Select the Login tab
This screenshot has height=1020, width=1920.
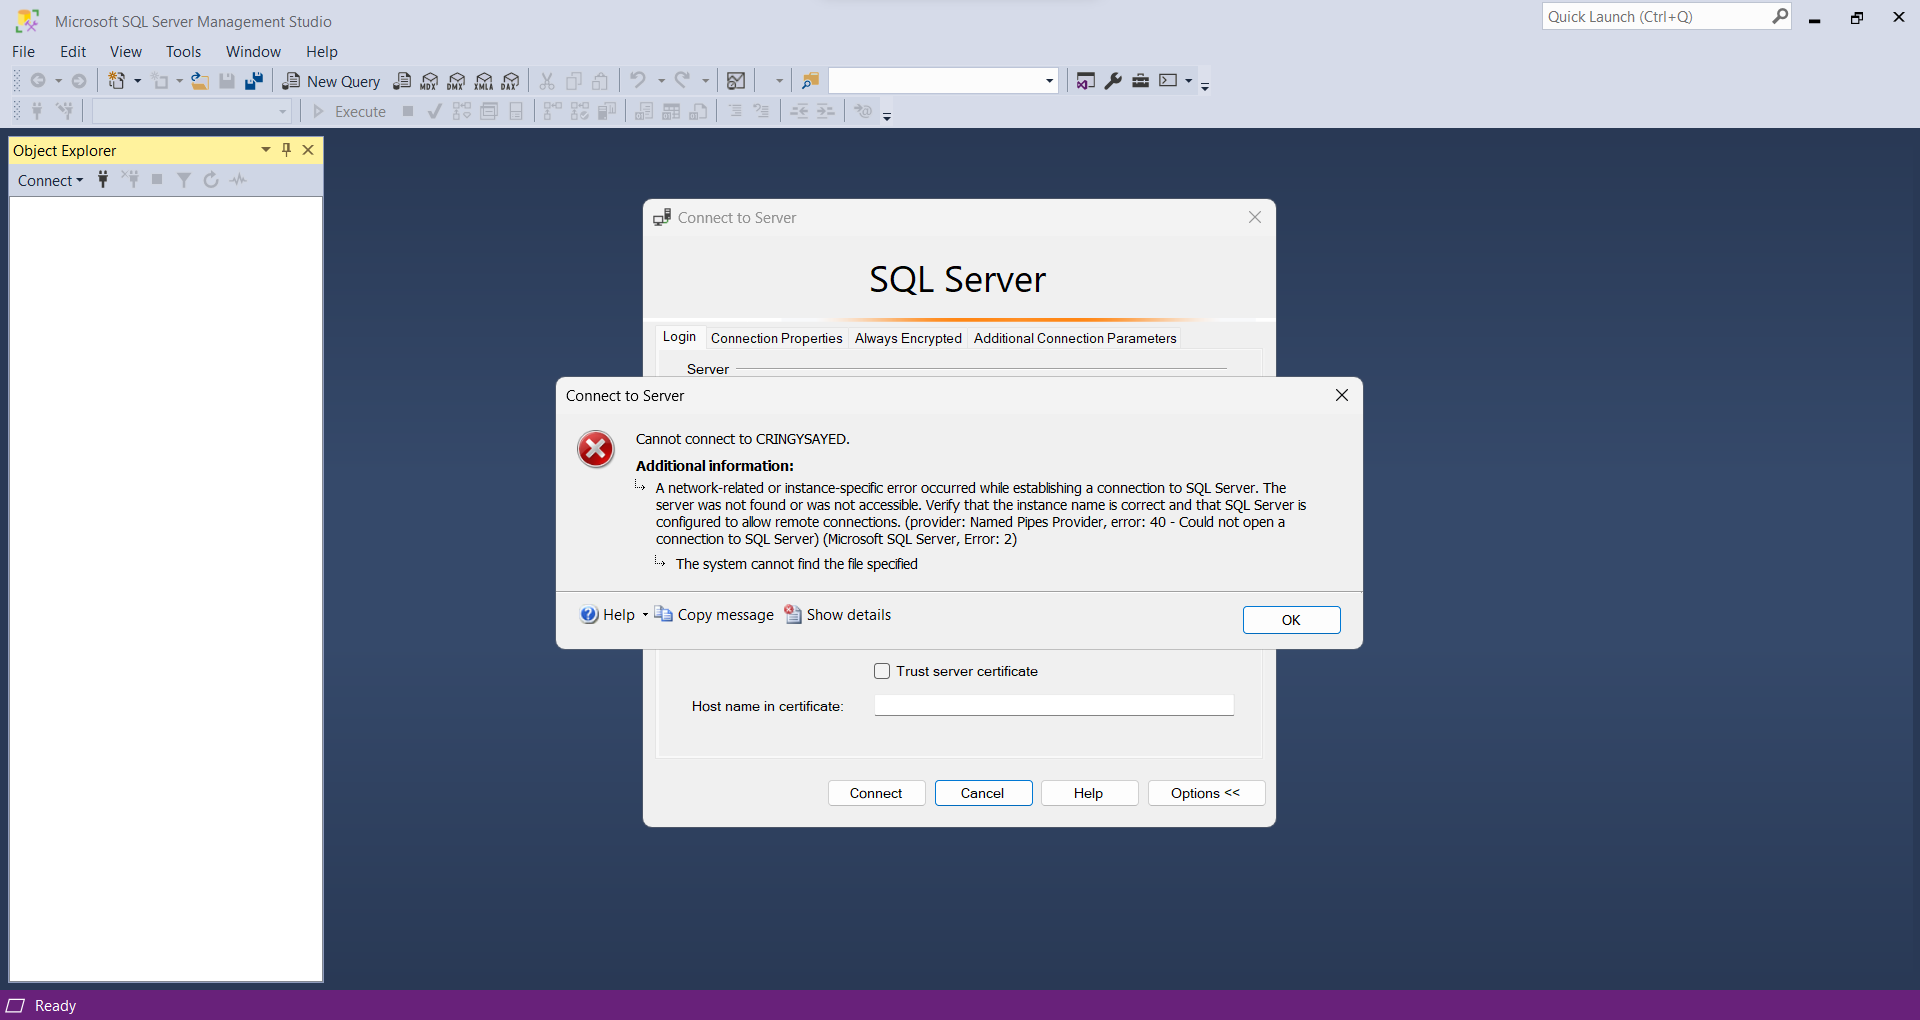click(x=680, y=337)
